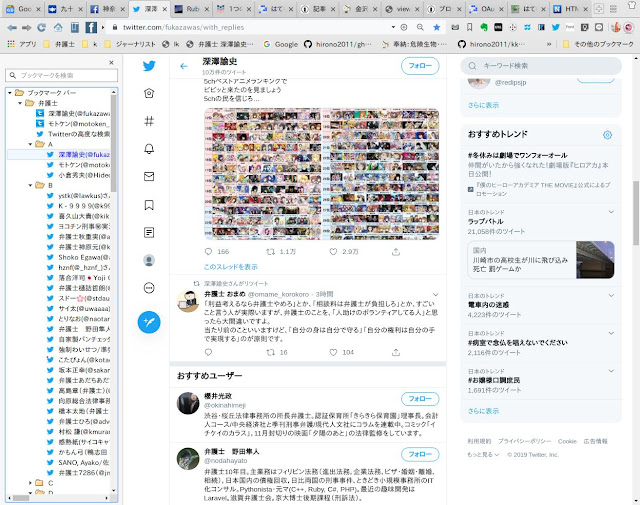Like the 弁護士 おまめ tweet
The image size is (640, 505).
click(333, 352)
